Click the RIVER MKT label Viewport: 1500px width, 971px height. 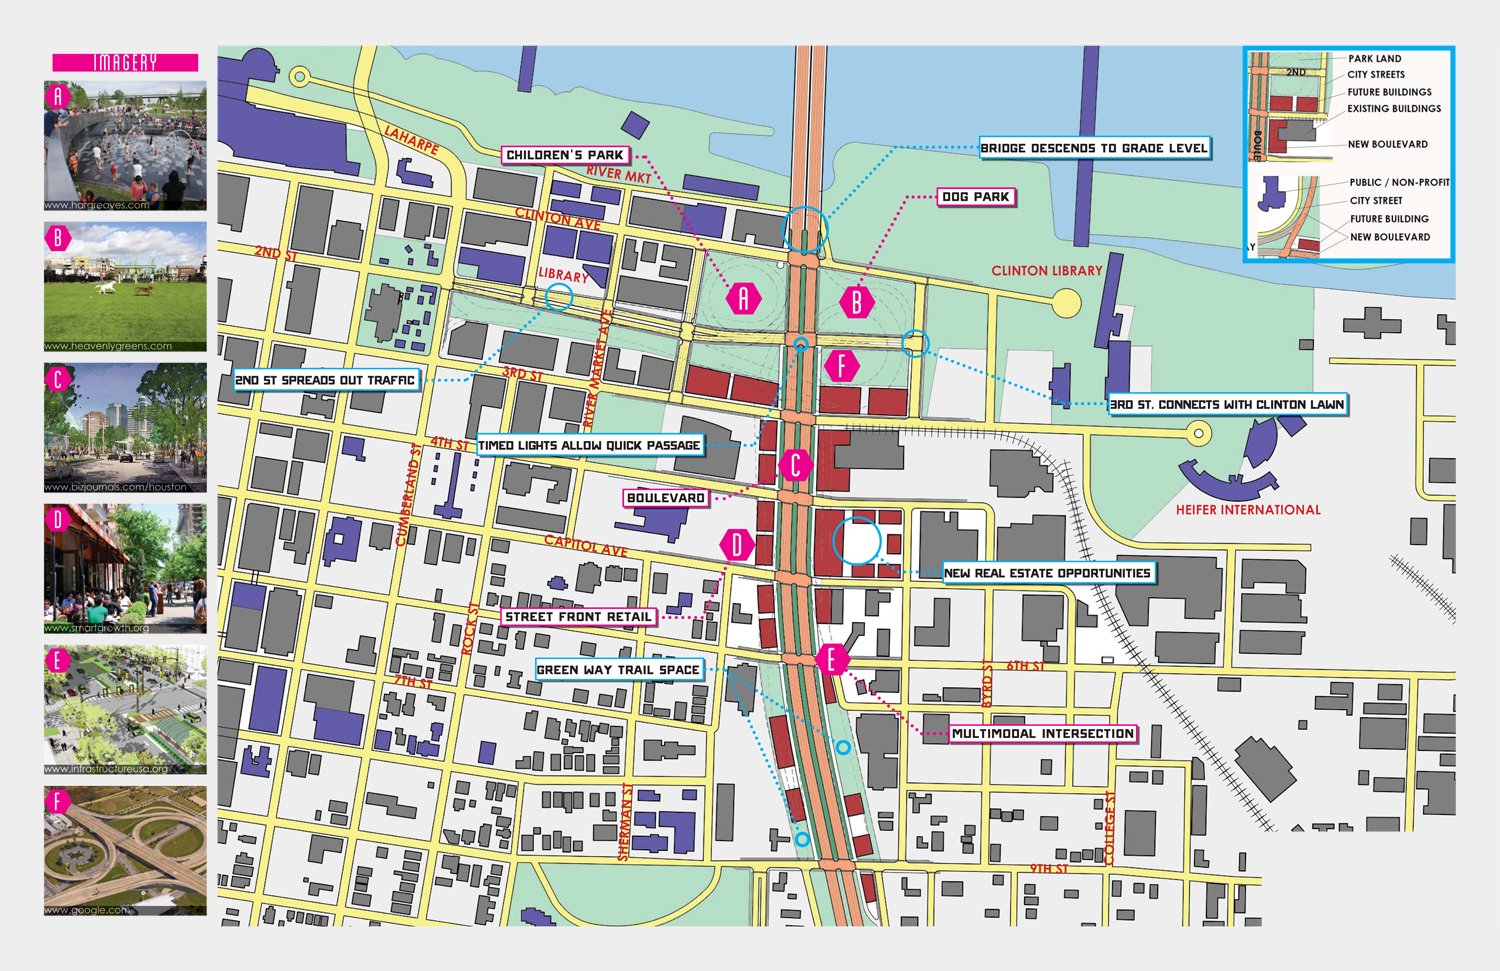click(x=619, y=173)
